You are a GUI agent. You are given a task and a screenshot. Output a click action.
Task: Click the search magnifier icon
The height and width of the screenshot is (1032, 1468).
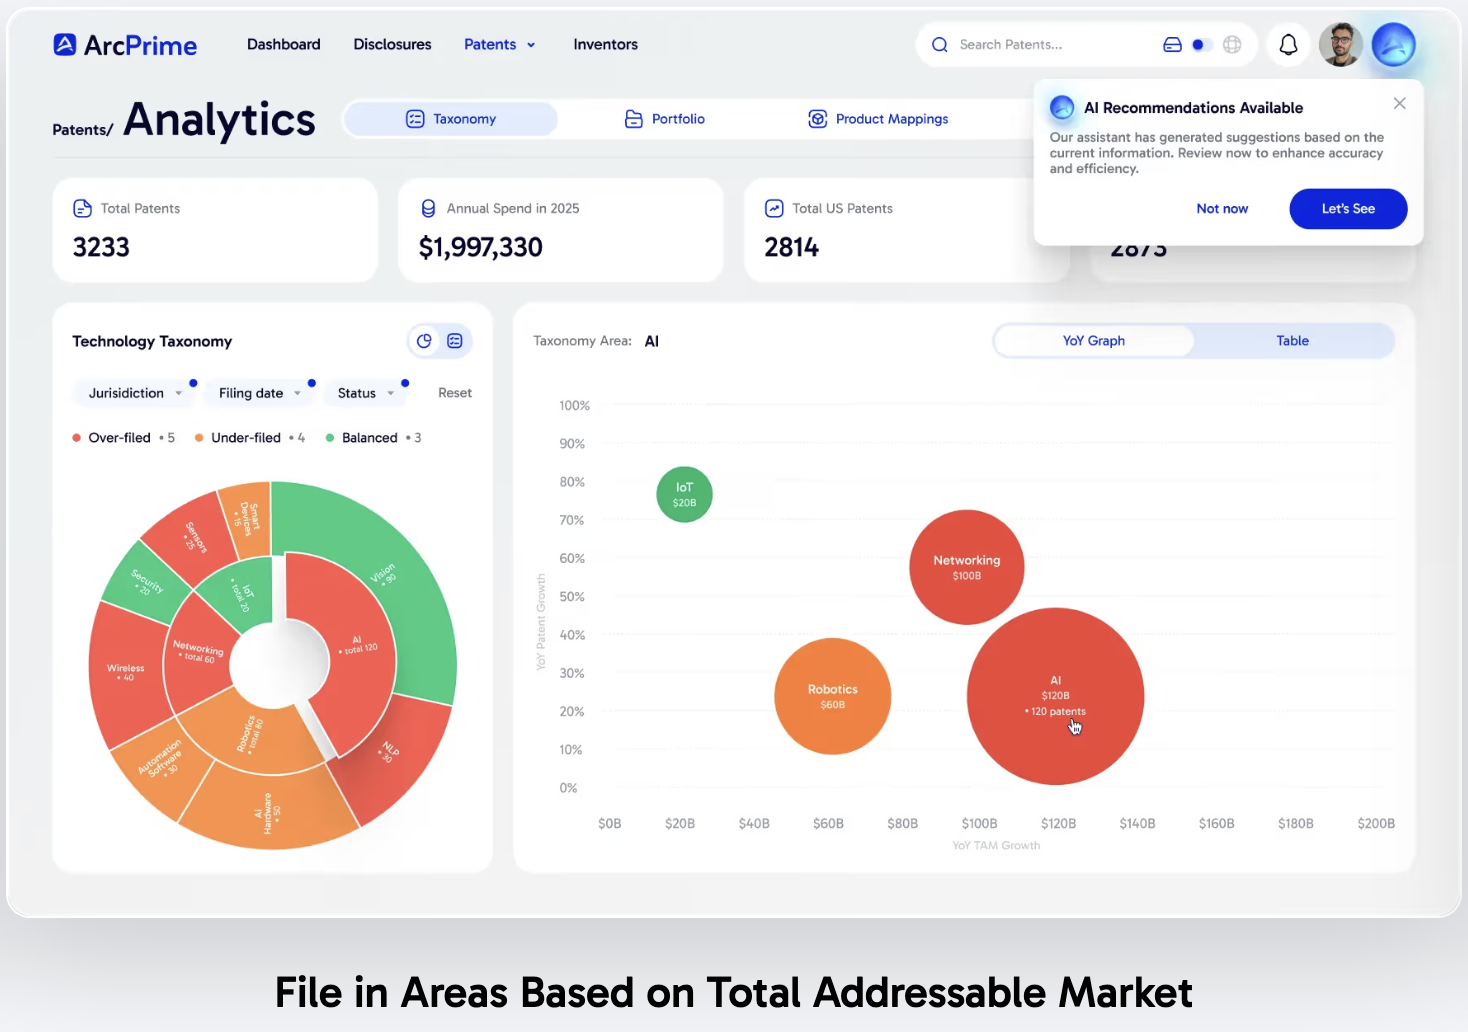939,45
